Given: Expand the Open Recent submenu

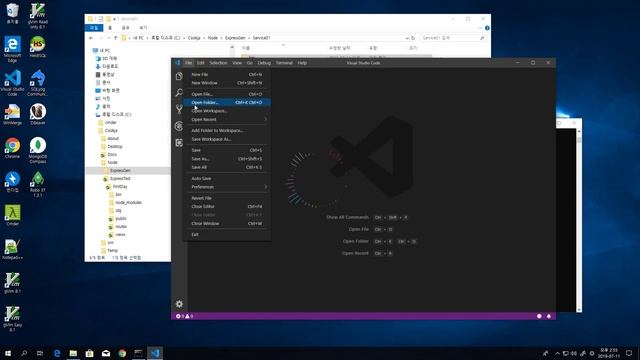Looking at the screenshot, I should 227,120.
